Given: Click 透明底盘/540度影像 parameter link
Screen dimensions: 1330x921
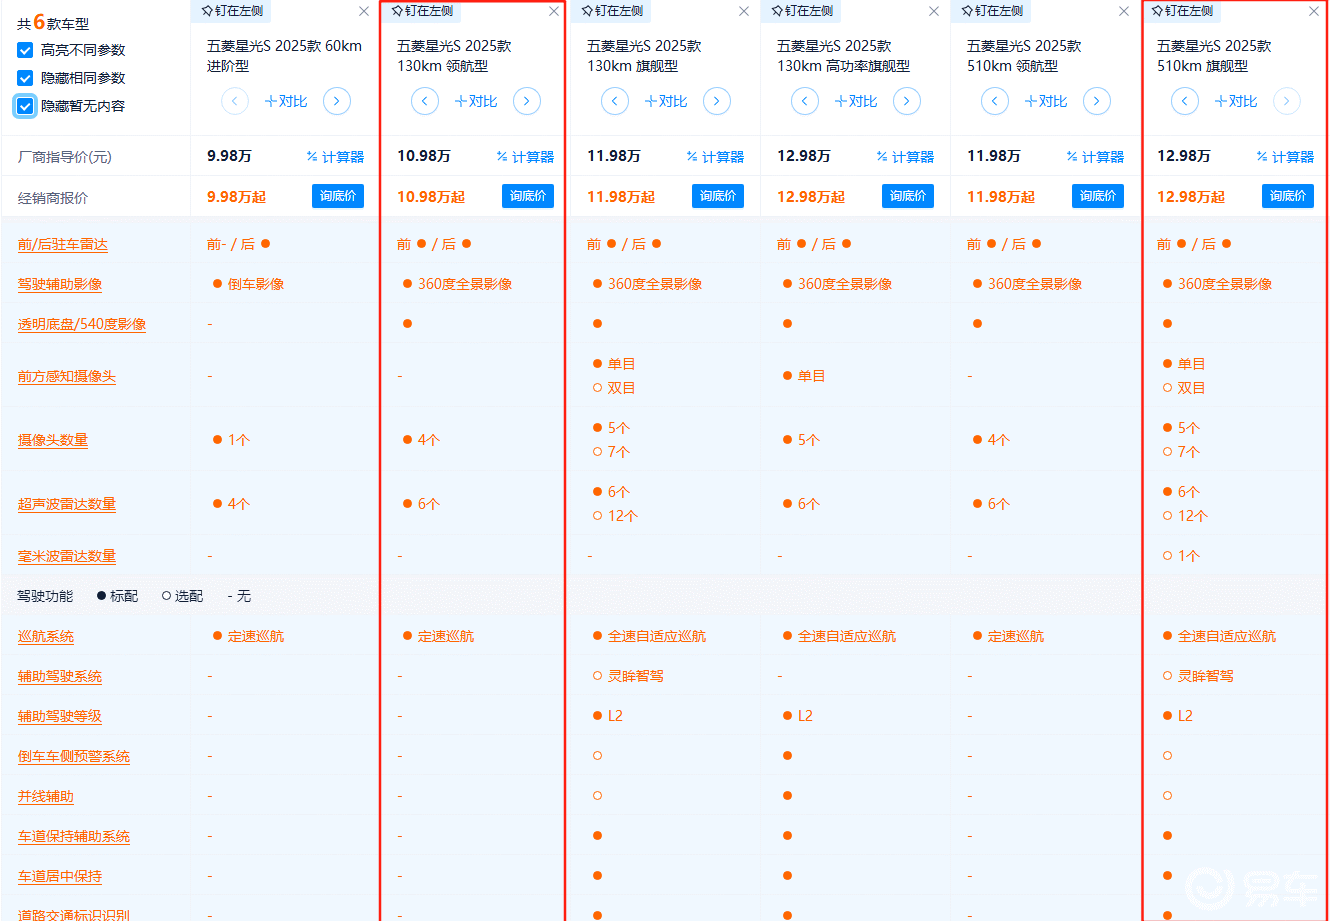Looking at the screenshot, I should pos(82,325).
